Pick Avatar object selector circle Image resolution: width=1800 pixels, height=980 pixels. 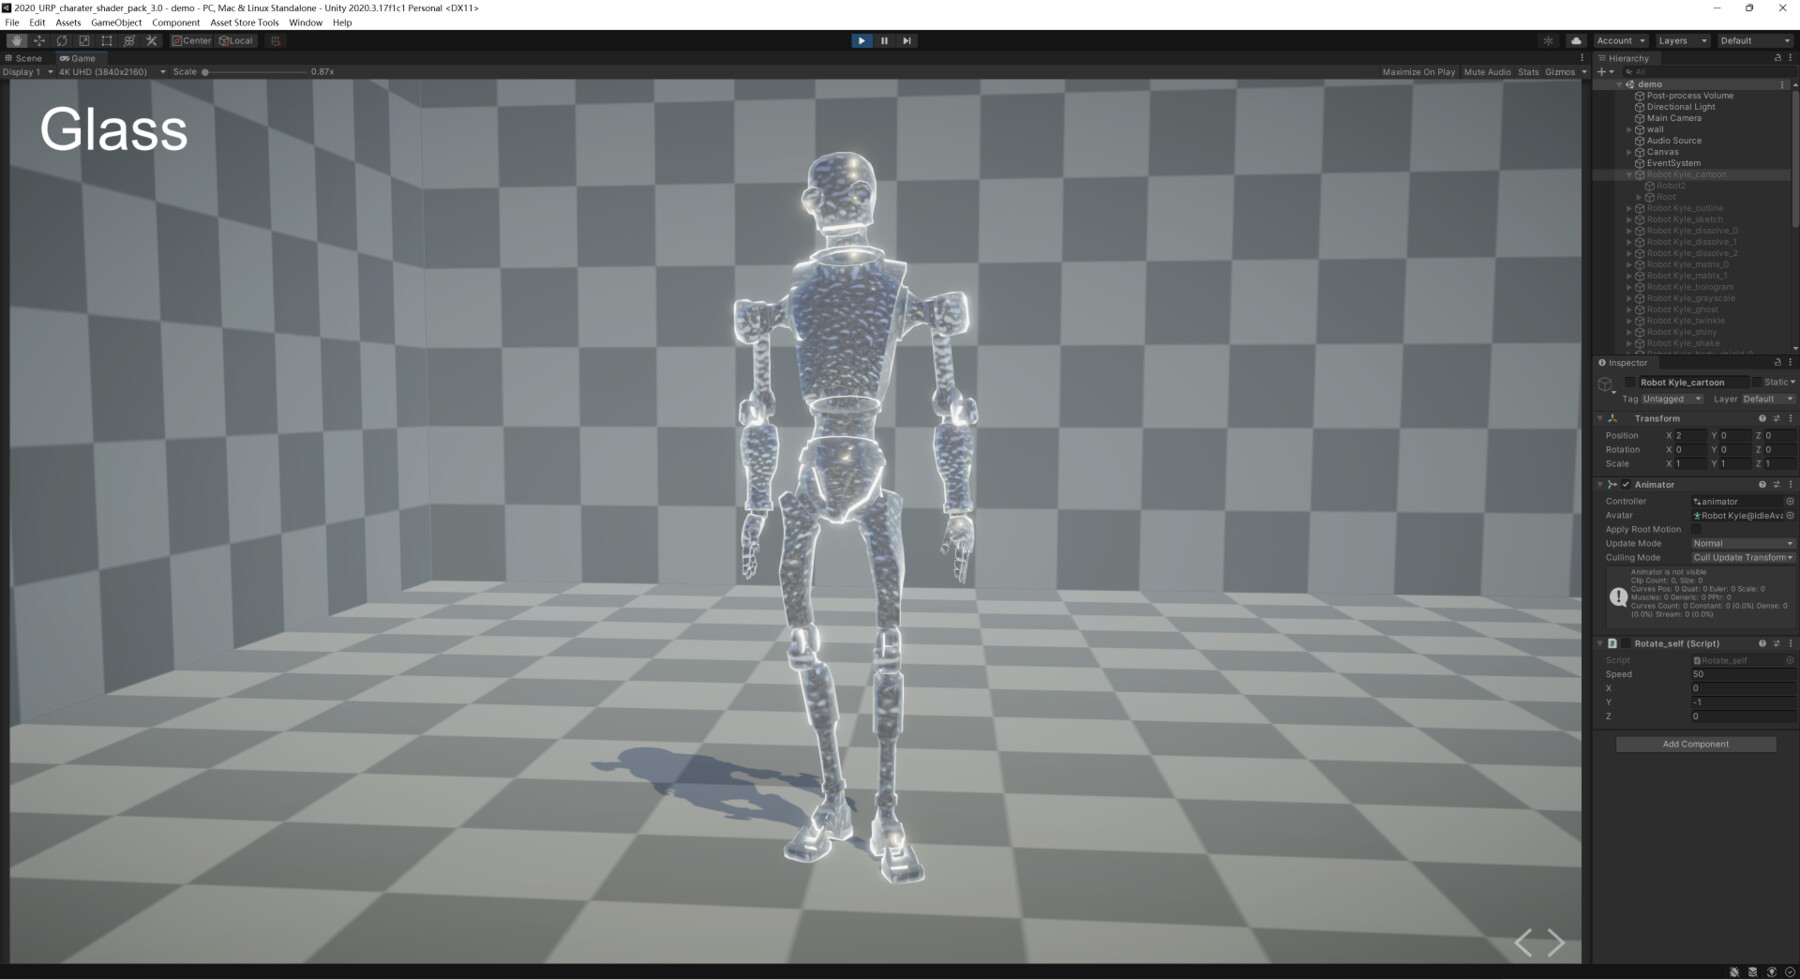click(x=1790, y=515)
